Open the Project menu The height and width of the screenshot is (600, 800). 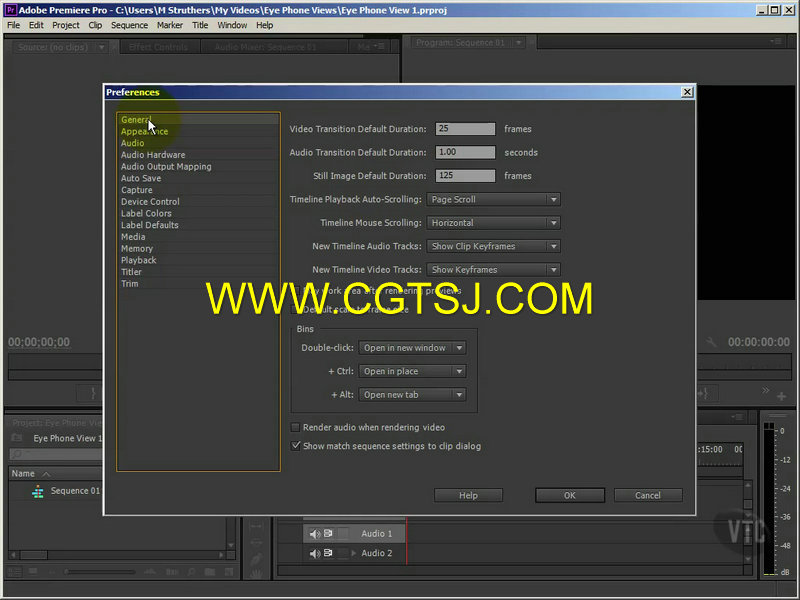pos(66,25)
